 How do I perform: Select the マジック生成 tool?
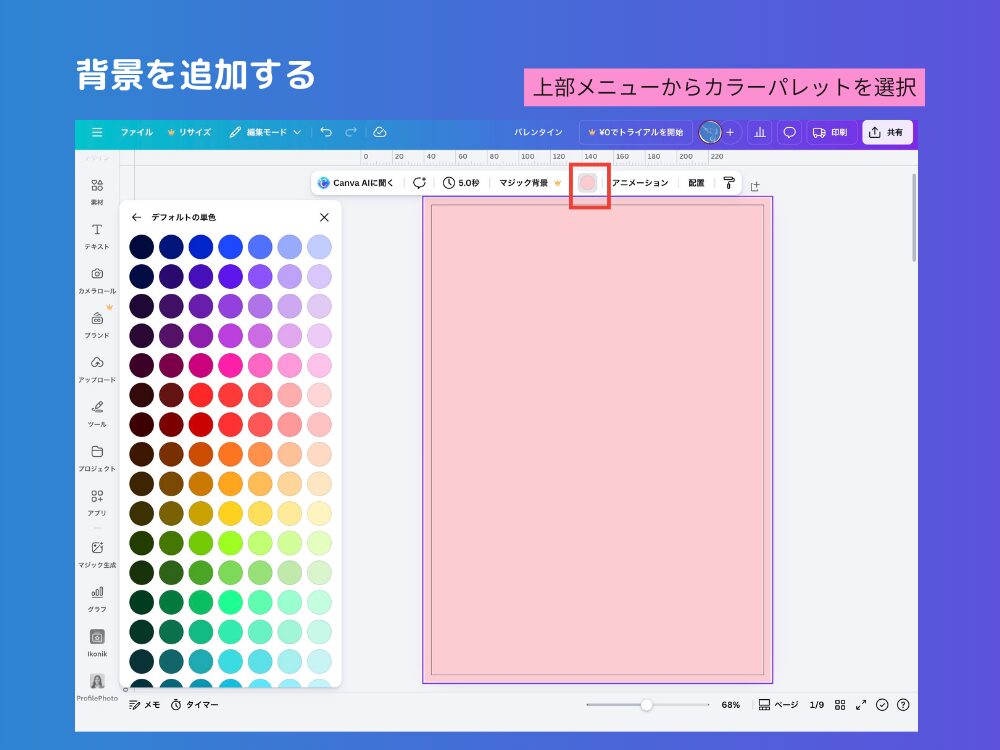point(96,553)
